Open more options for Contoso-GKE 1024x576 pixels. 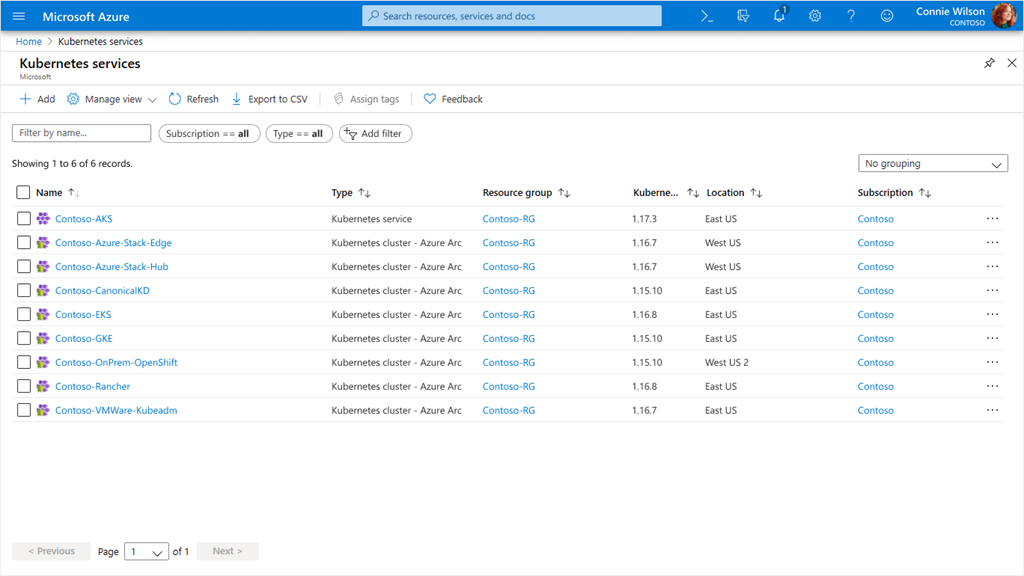pos(993,338)
